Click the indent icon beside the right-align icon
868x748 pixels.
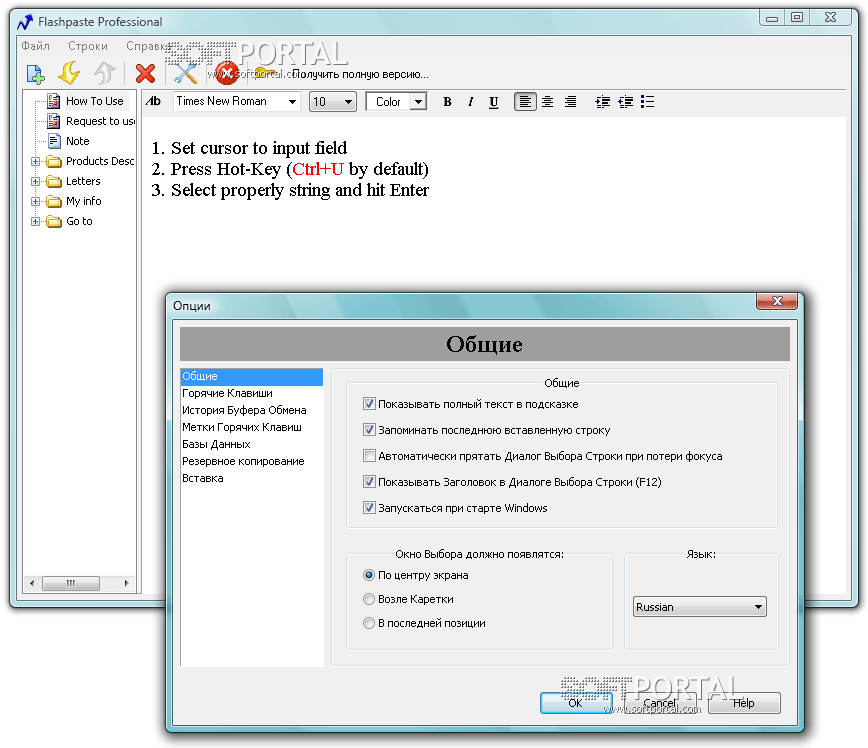602,102
